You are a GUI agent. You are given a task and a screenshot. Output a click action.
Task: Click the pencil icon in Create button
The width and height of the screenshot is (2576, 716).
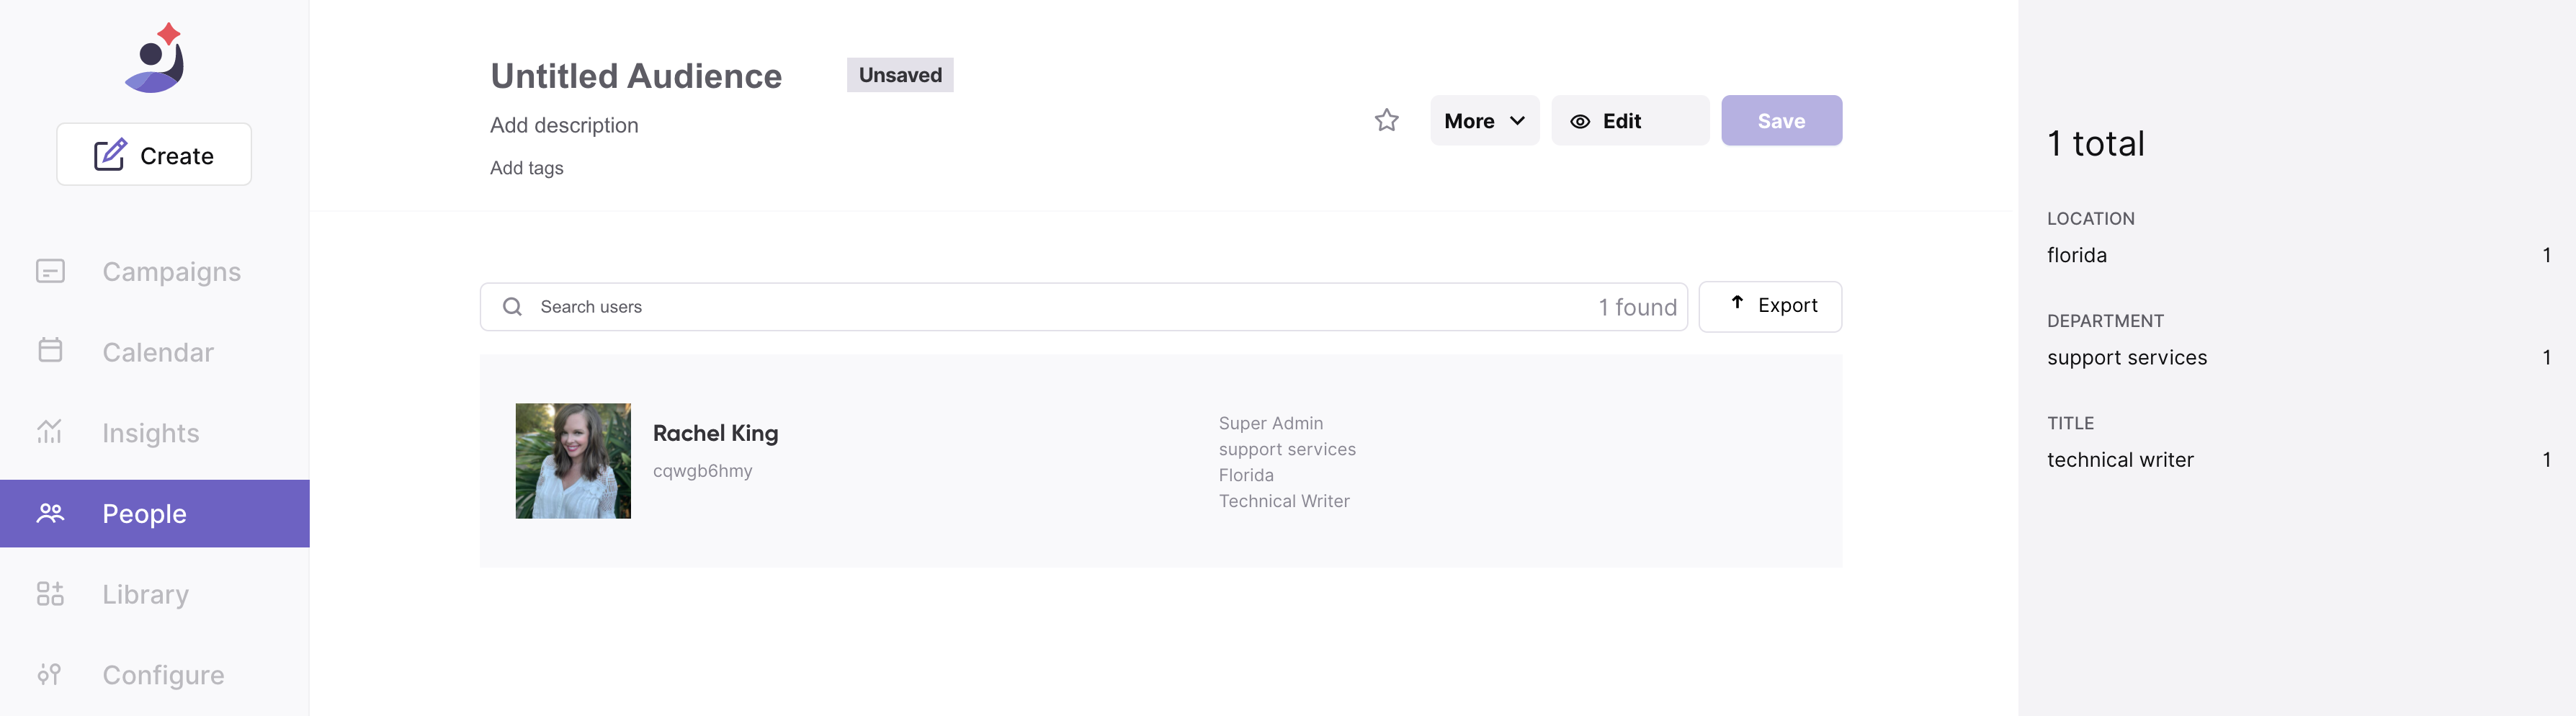tap(110, 155)
